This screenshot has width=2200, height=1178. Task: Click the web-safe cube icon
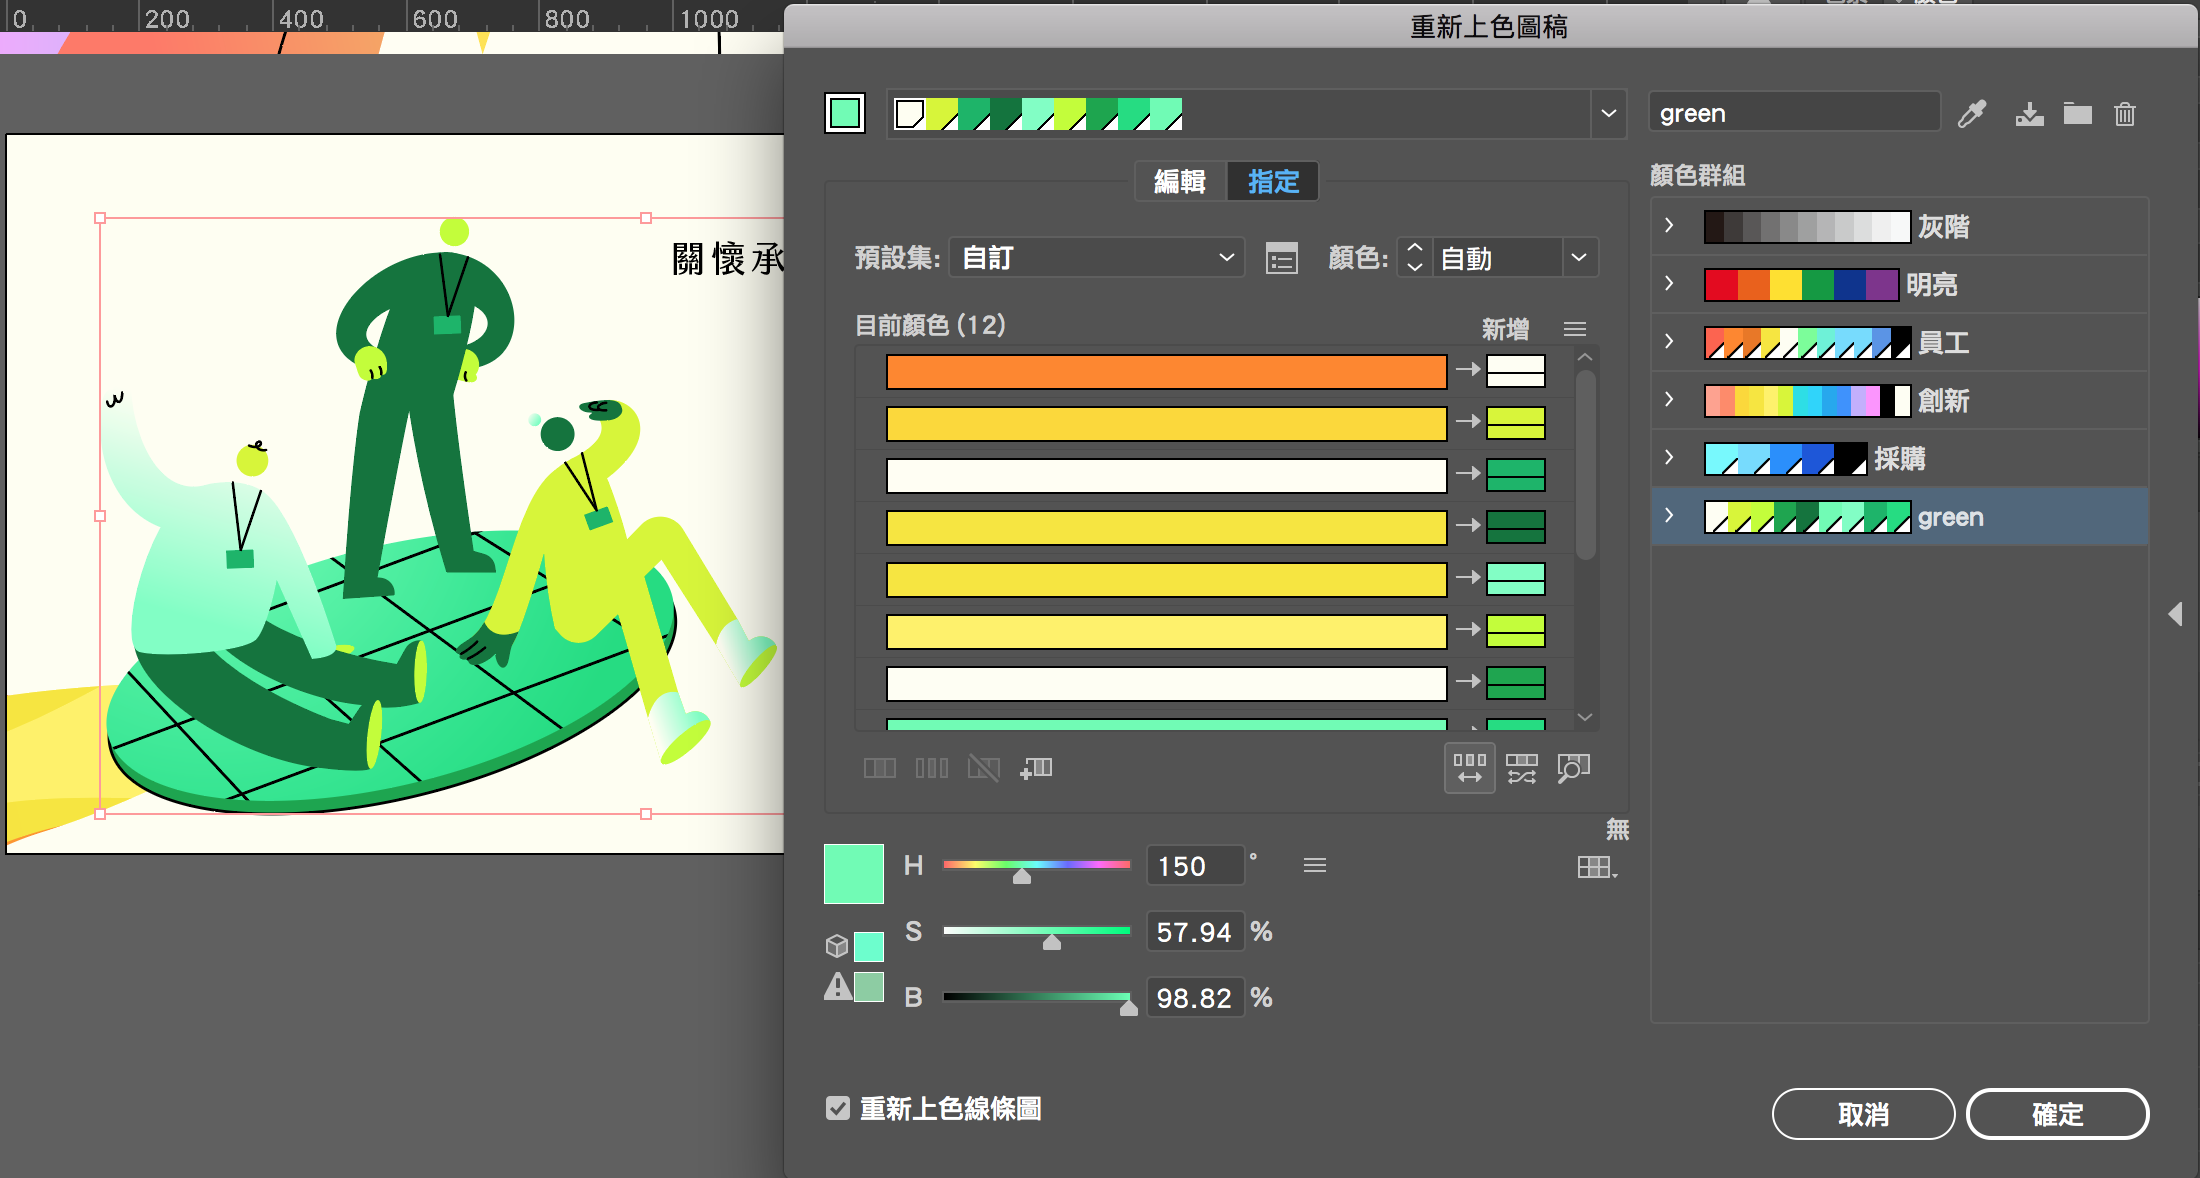click(837, 946)
